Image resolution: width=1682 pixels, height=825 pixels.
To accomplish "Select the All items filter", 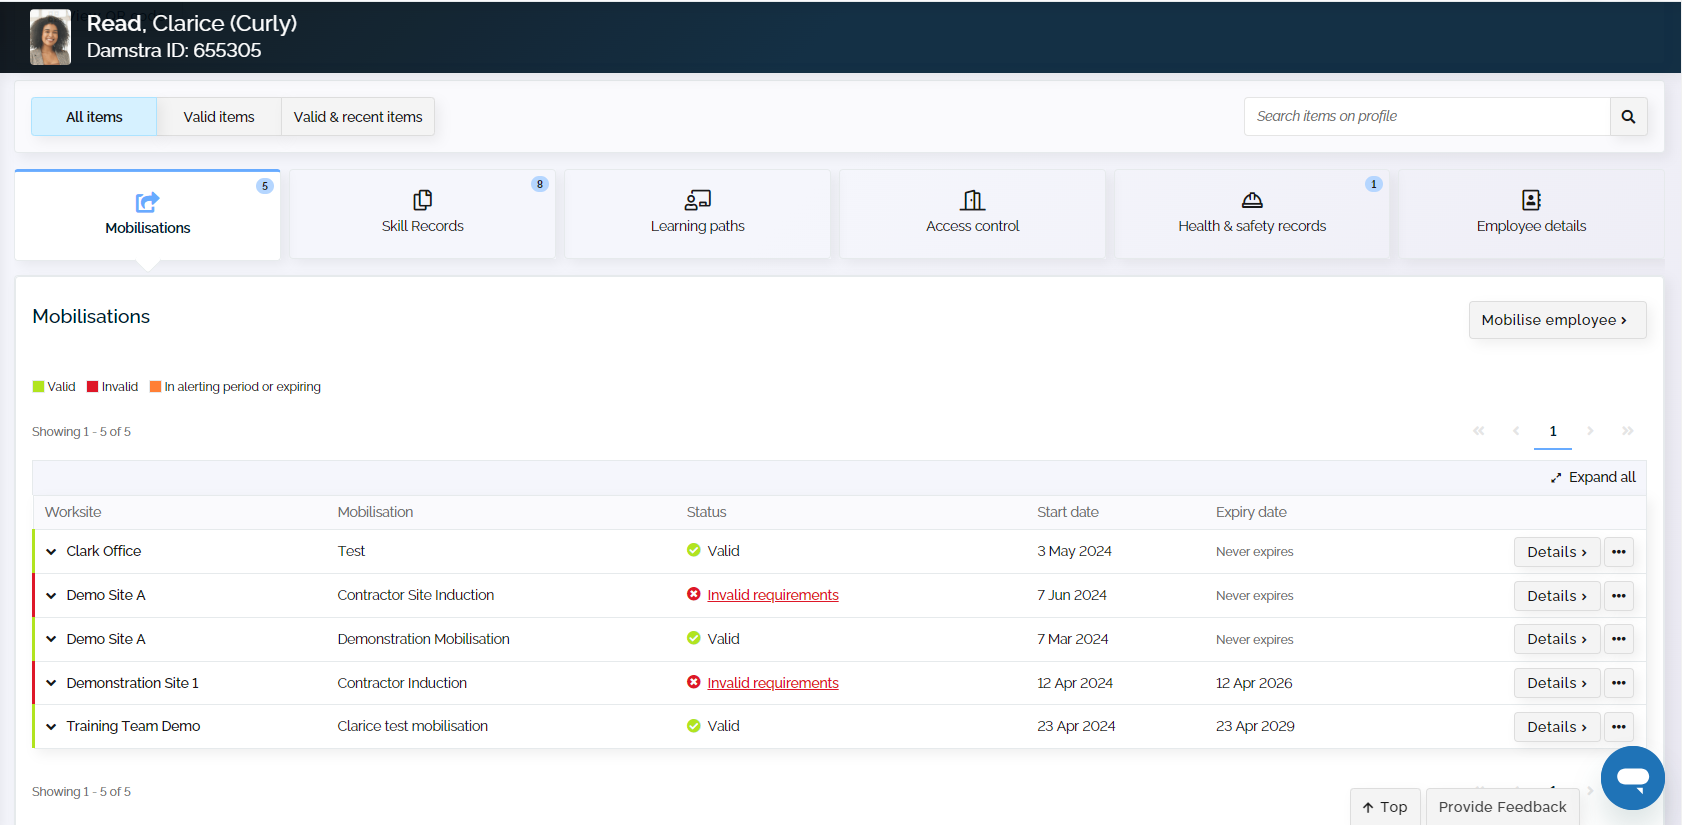I will click(94, 117).
